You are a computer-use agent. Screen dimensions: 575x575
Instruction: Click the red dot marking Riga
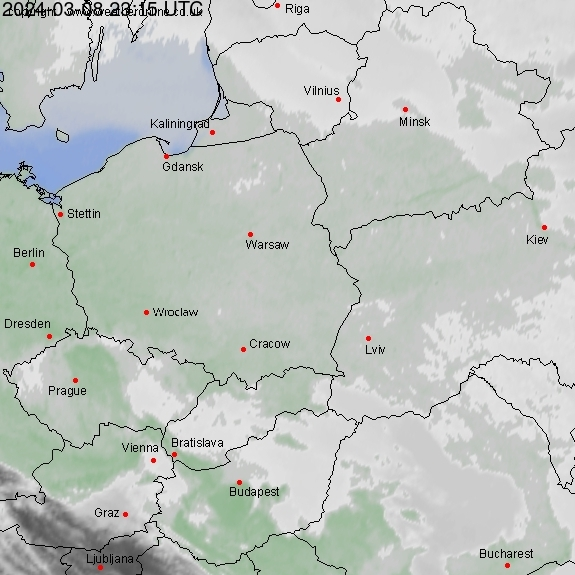(x=278, y=6)
